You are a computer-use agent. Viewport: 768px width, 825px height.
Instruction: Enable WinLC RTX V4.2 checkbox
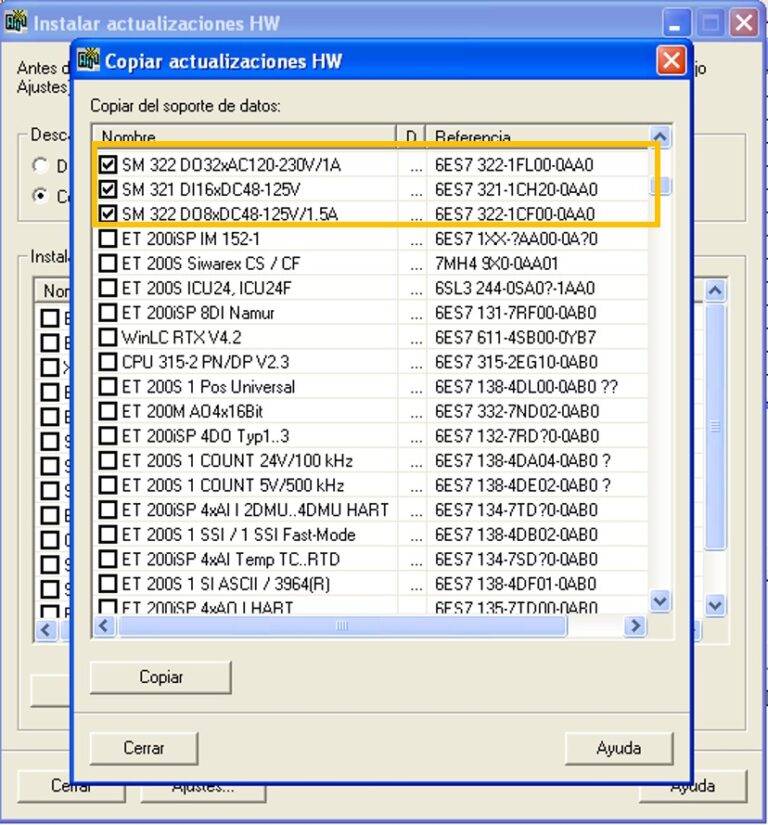(108, 337)
